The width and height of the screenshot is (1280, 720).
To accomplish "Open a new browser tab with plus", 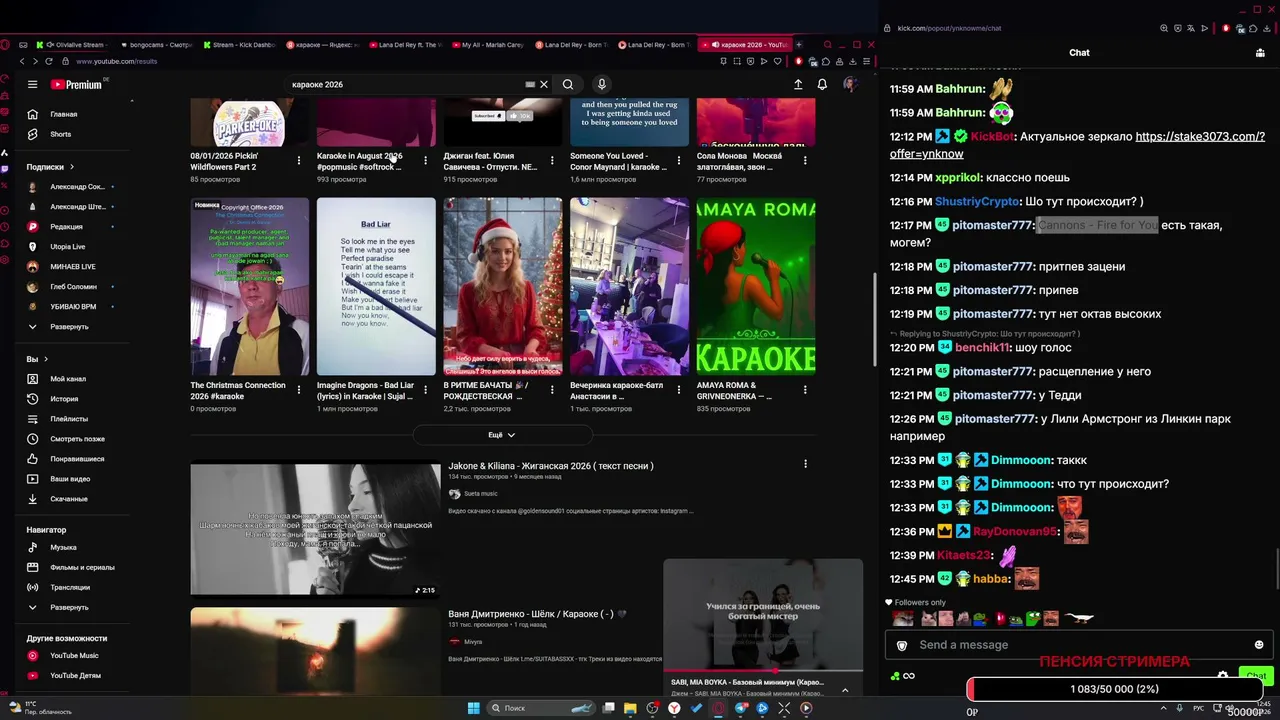I will (798, 45).
